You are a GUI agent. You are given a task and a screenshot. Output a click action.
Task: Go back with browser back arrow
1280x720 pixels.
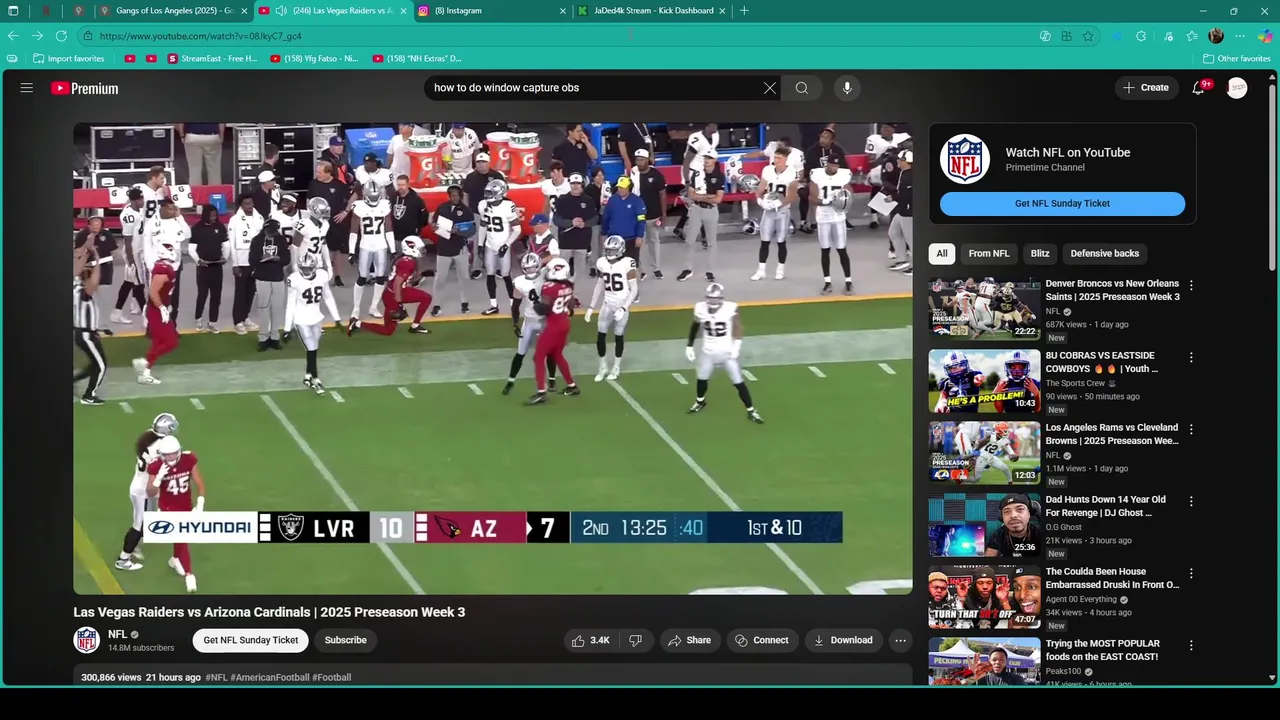pos(13,36)
